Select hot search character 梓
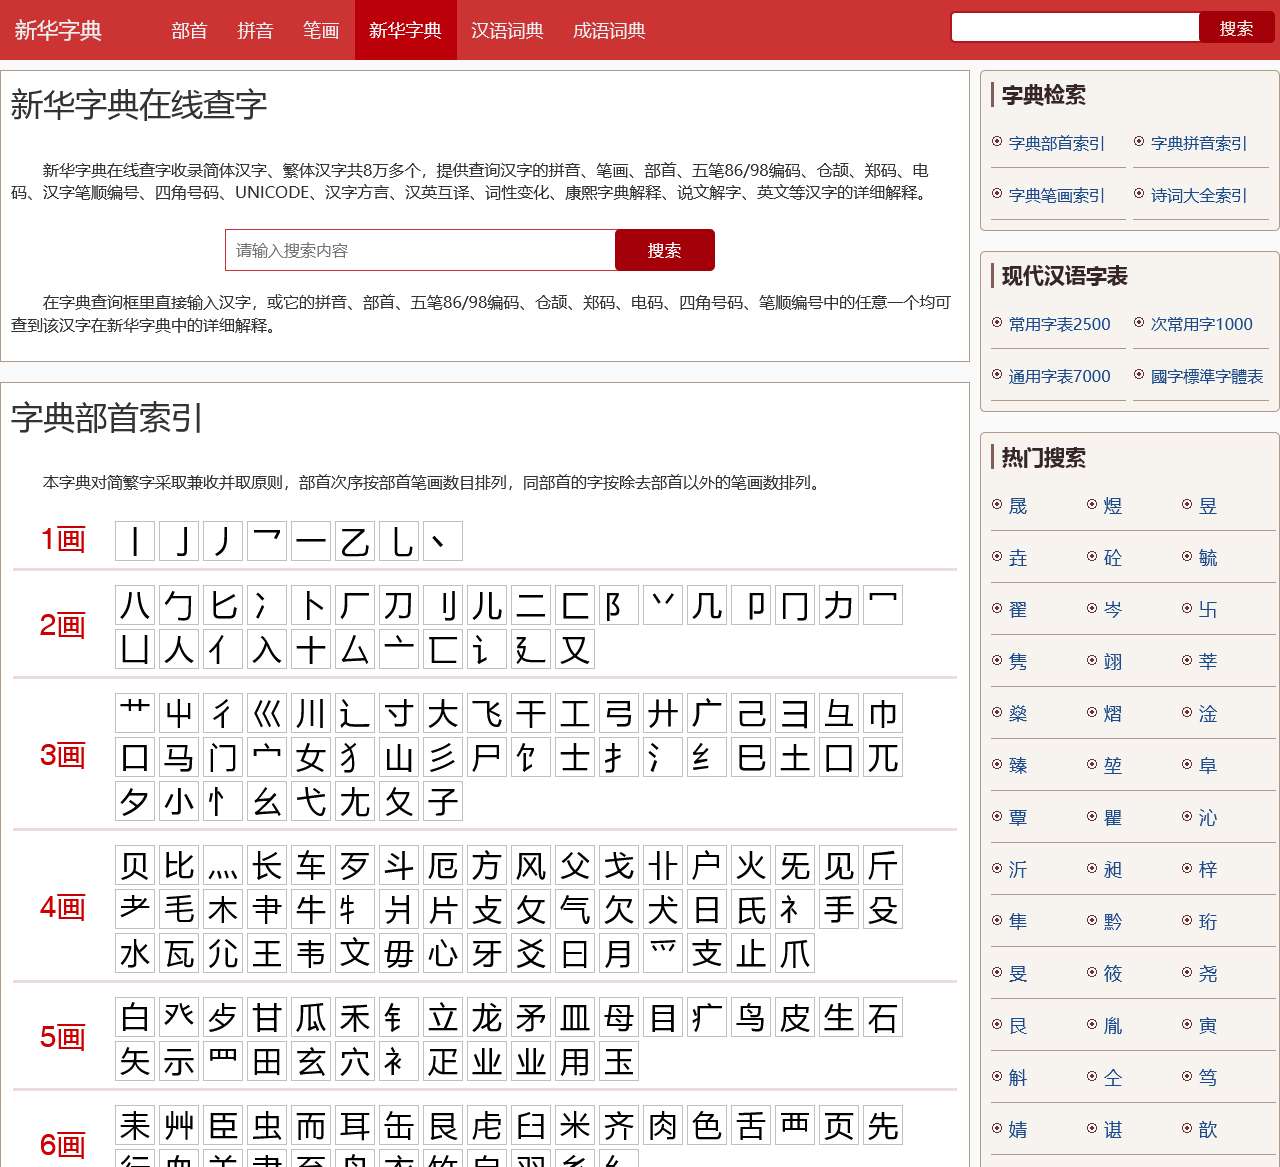The height and width of the screenshot is (1167, 1280). pos(1208,870)
